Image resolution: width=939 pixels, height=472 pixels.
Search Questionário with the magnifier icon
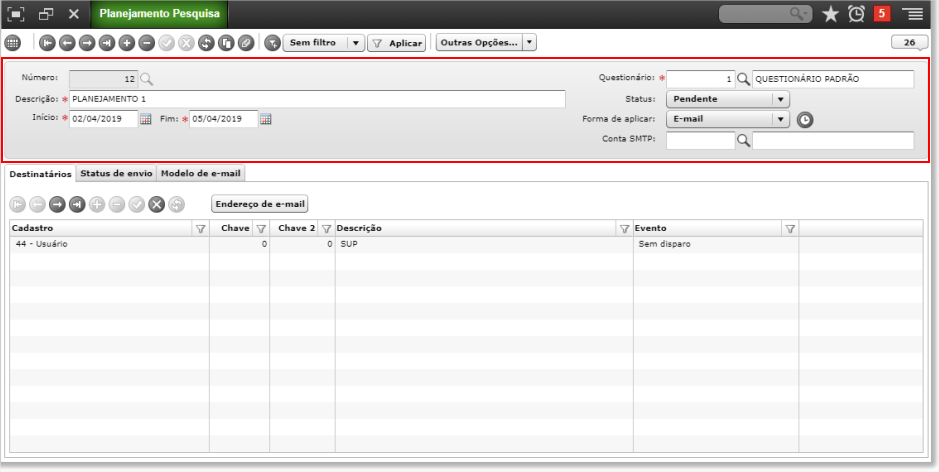(x=743, y=79)
